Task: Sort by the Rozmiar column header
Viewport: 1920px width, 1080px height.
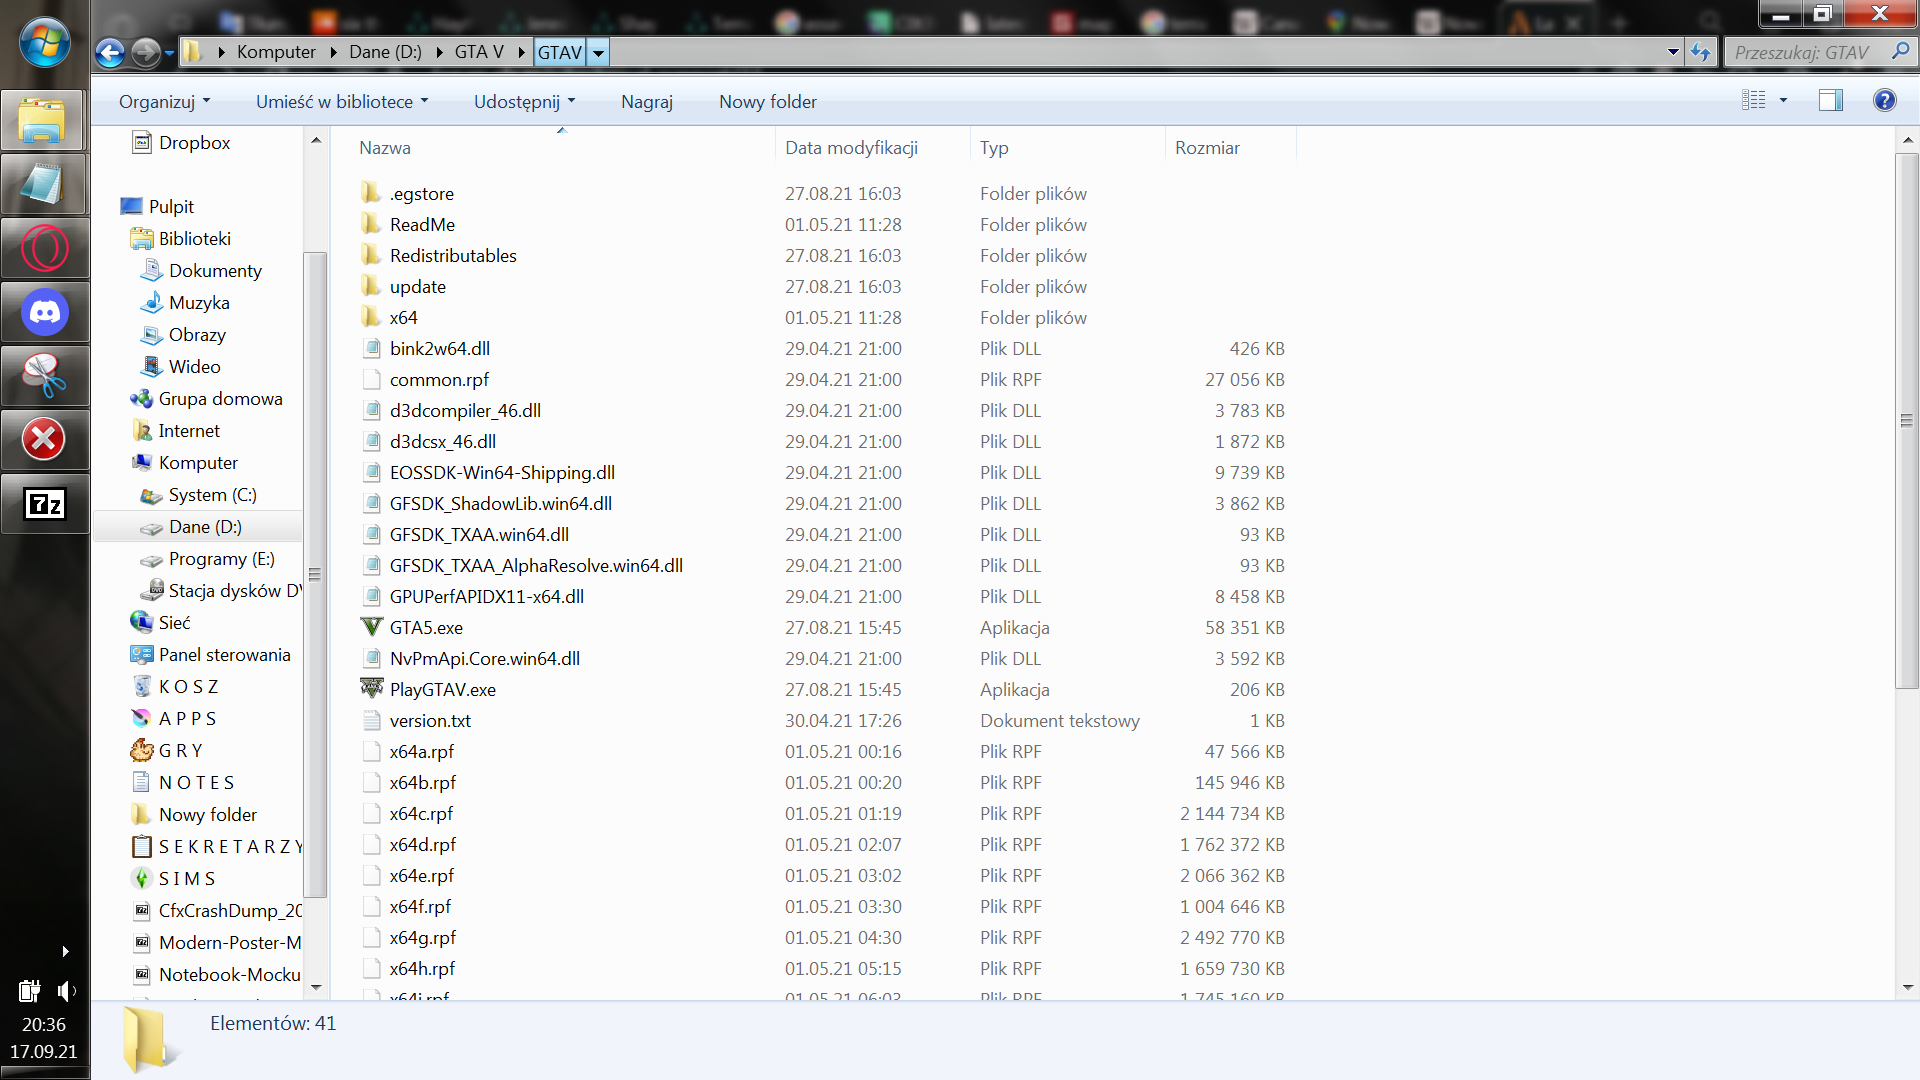Action: click(x=1207, y=147)
